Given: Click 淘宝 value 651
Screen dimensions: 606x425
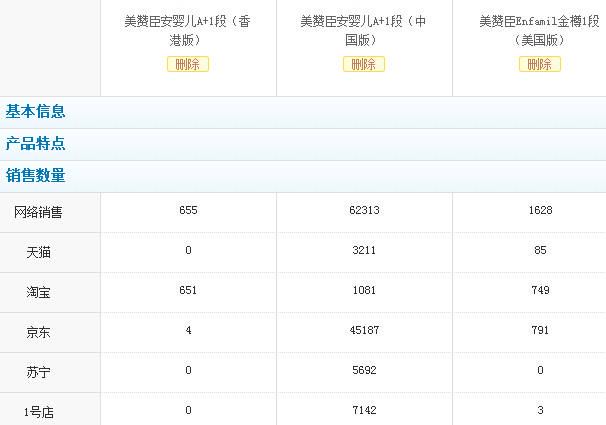Looking at the screenshot, I should [188, 290].
